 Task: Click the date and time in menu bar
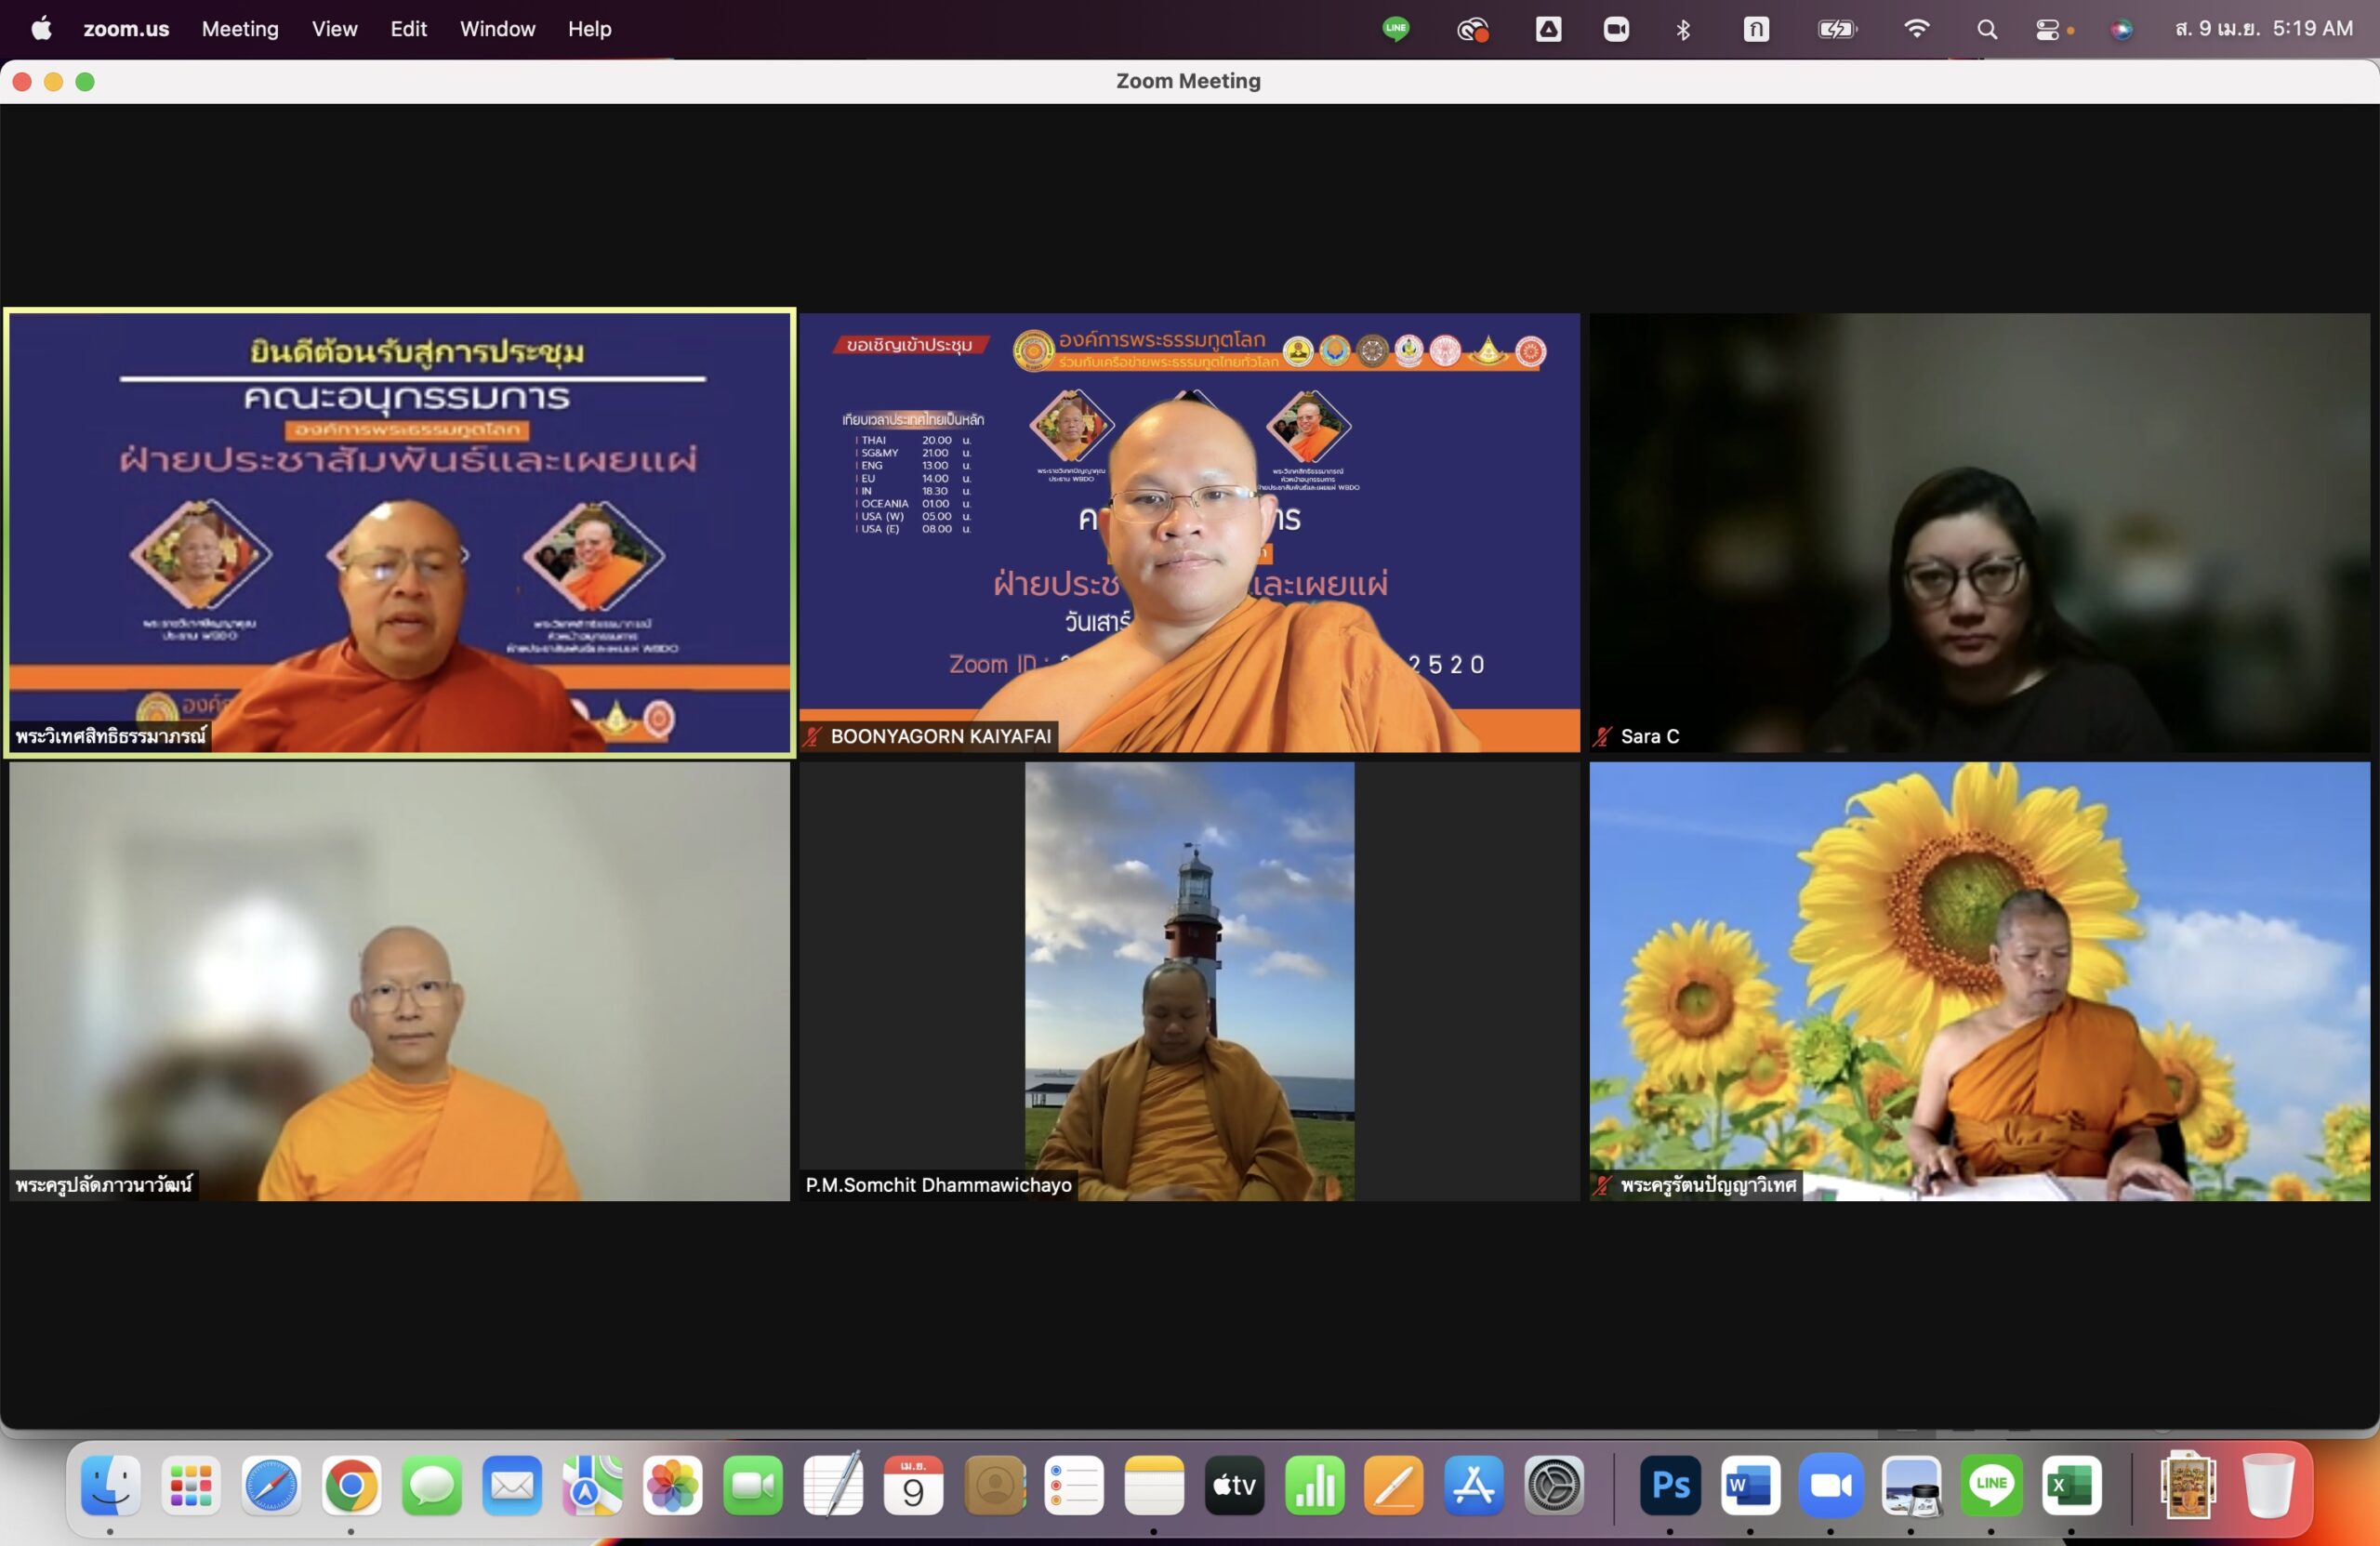pyautogui.click(x=2263, y=29)
